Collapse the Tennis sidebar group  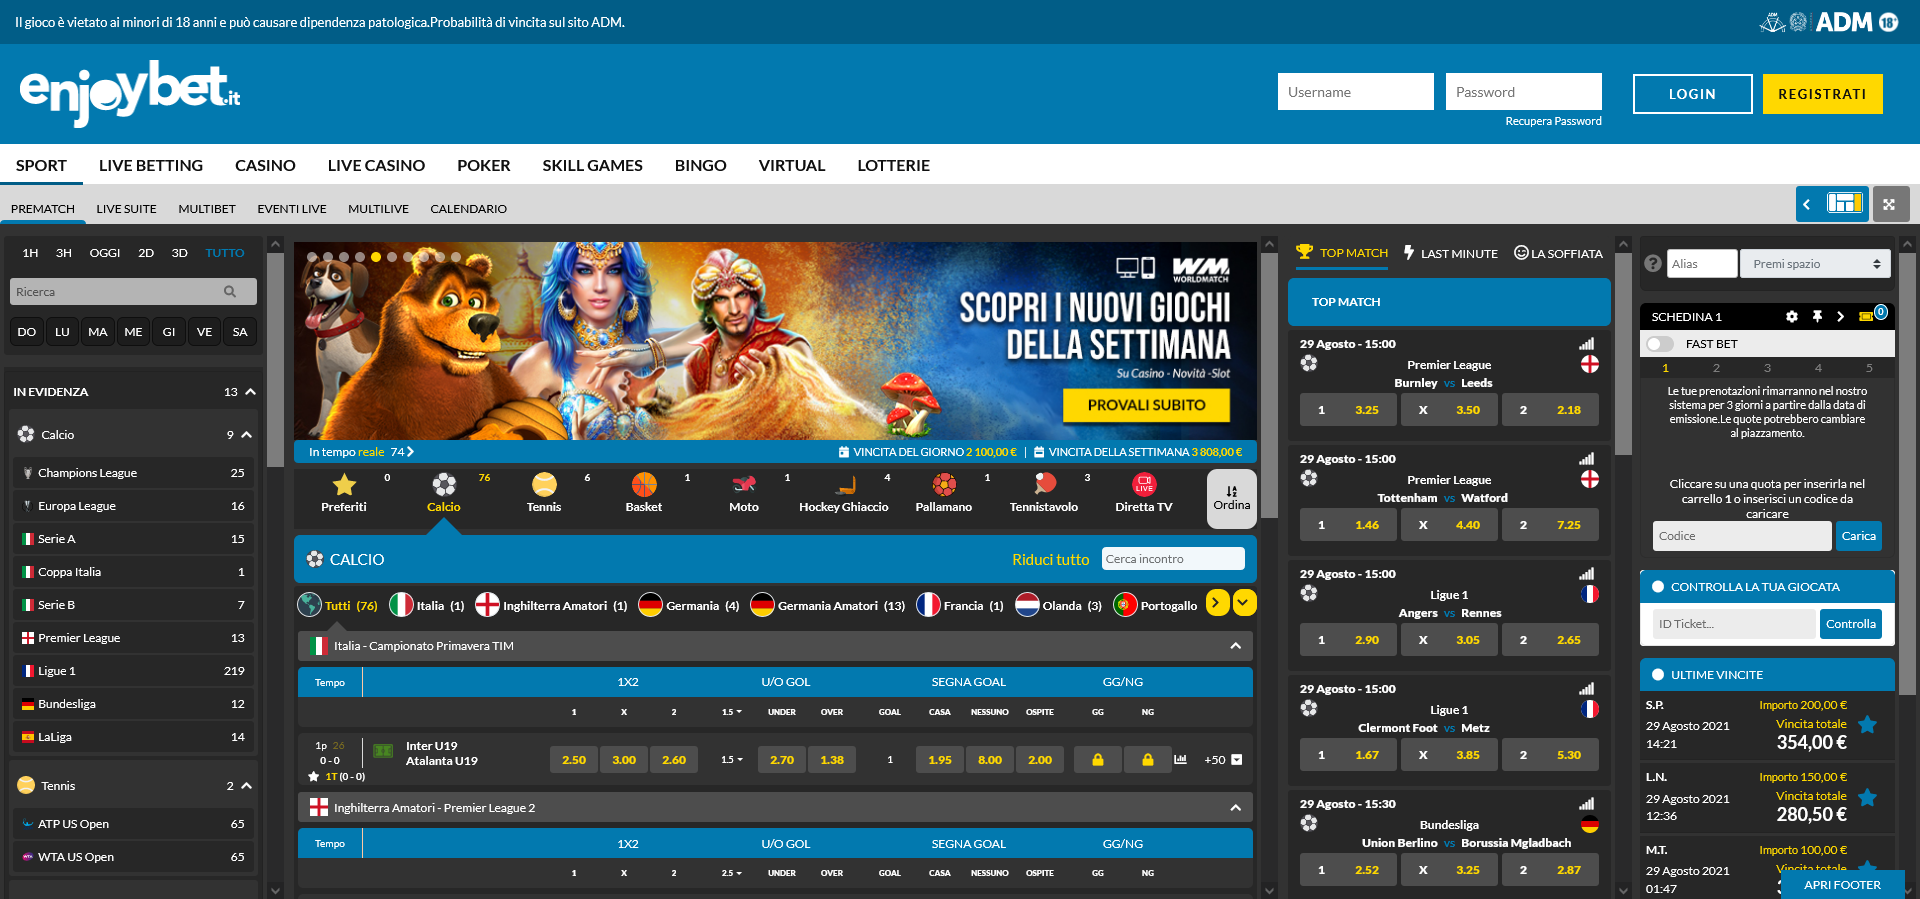click(x=246, y=786)
